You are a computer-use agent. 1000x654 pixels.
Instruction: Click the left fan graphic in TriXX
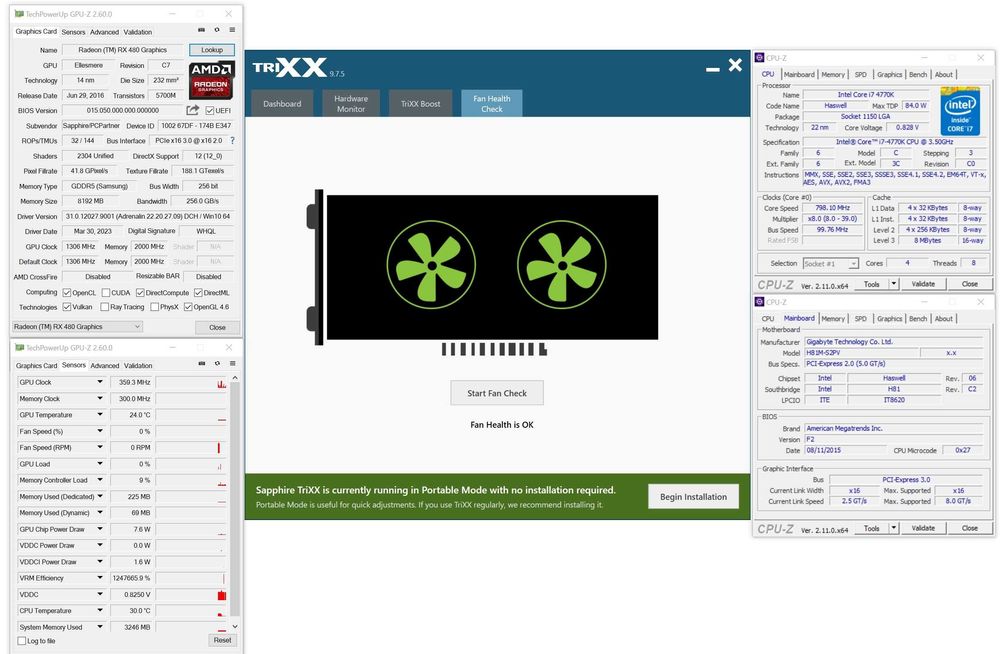tap(432, 264)
